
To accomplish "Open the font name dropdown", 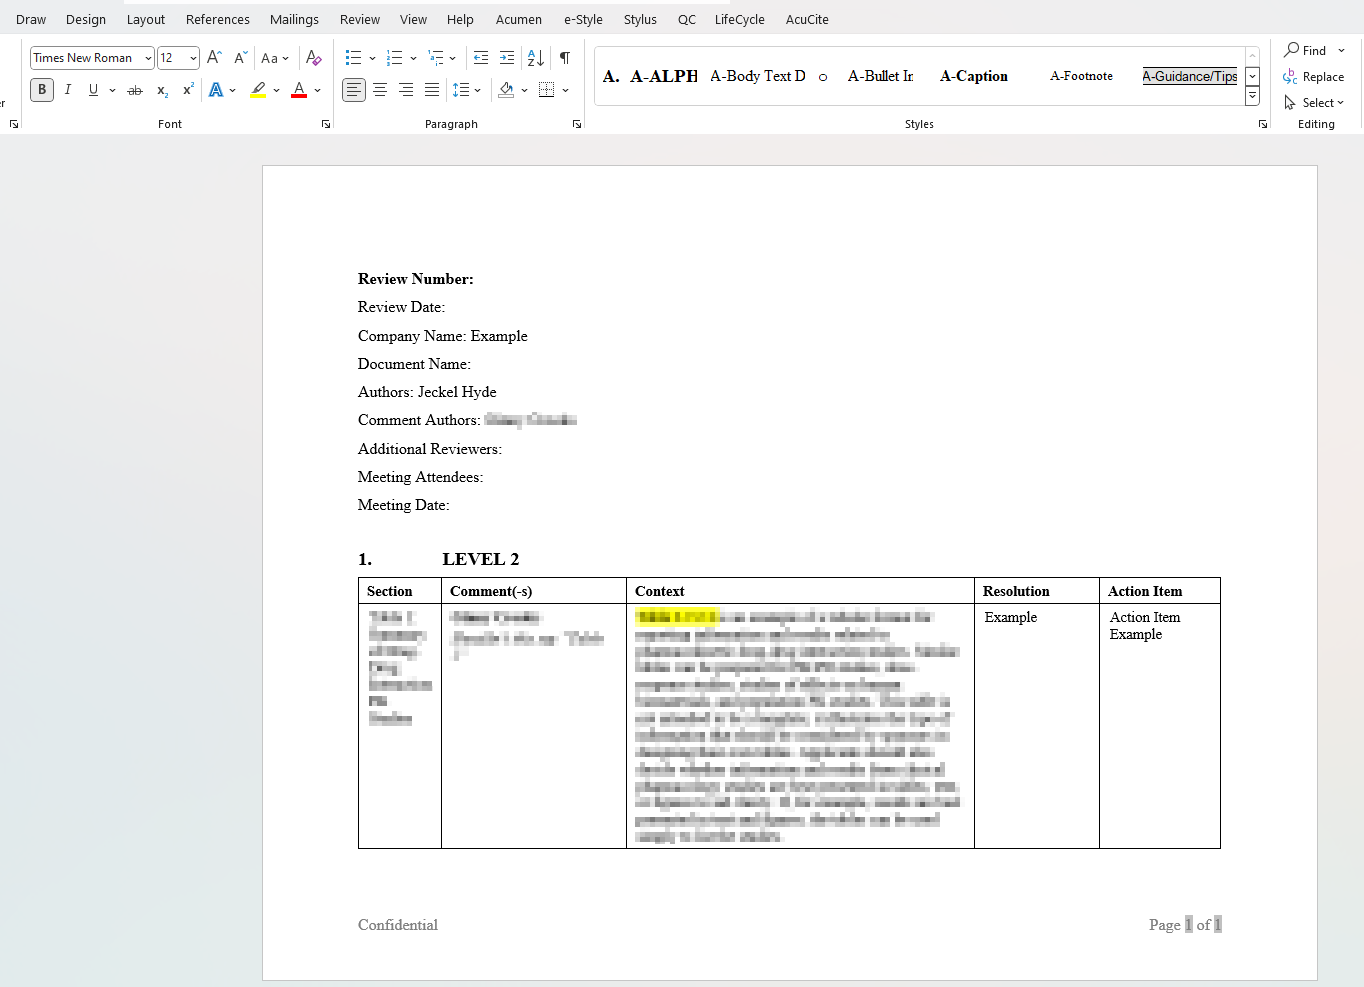I will (x=148, y=58).
